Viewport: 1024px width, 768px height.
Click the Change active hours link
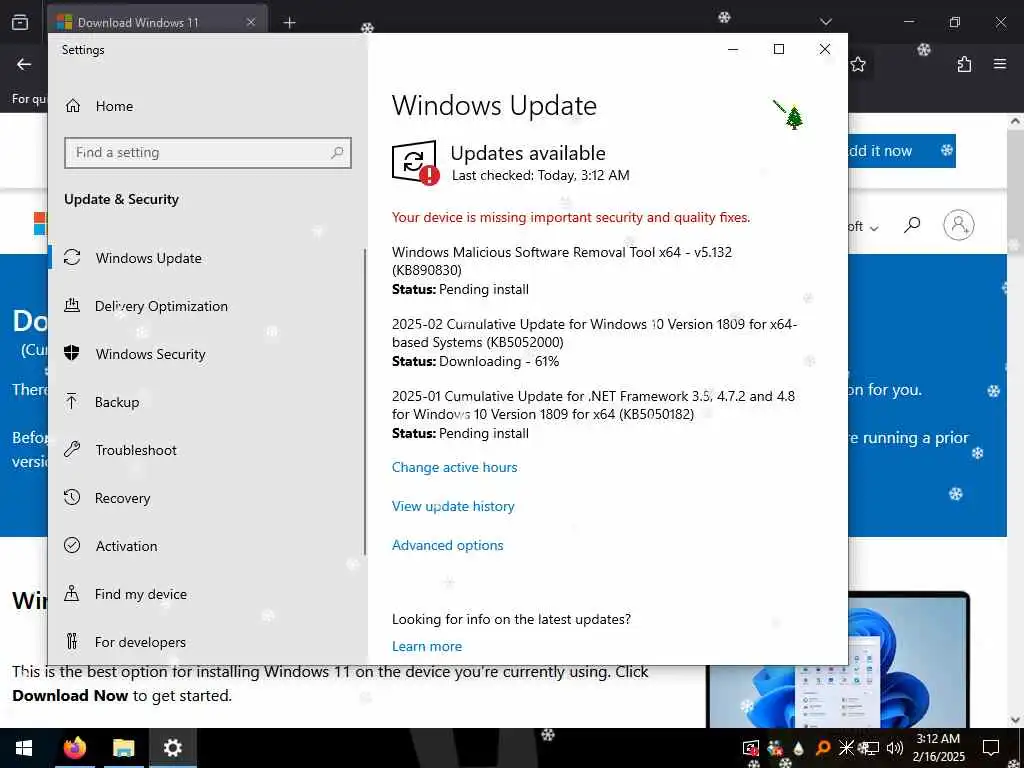click(x=455, y=467)
